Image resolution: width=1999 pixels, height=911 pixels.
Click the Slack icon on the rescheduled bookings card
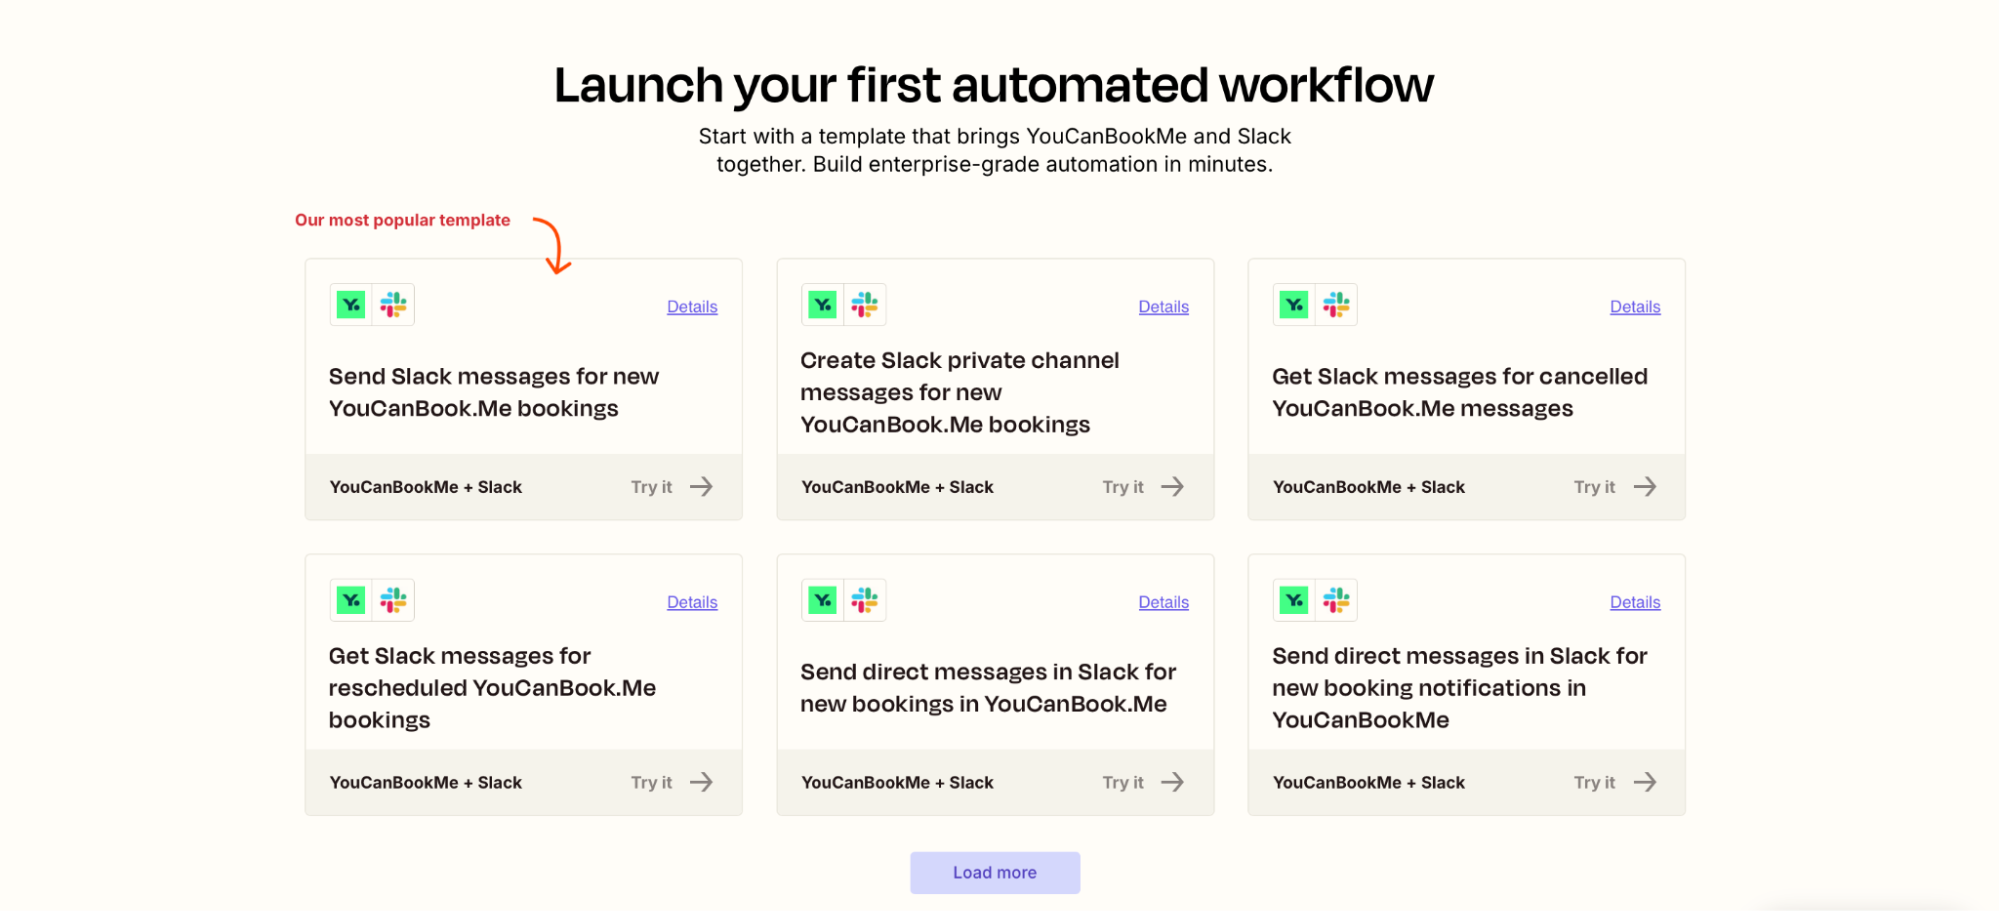[x=394, y=599]
